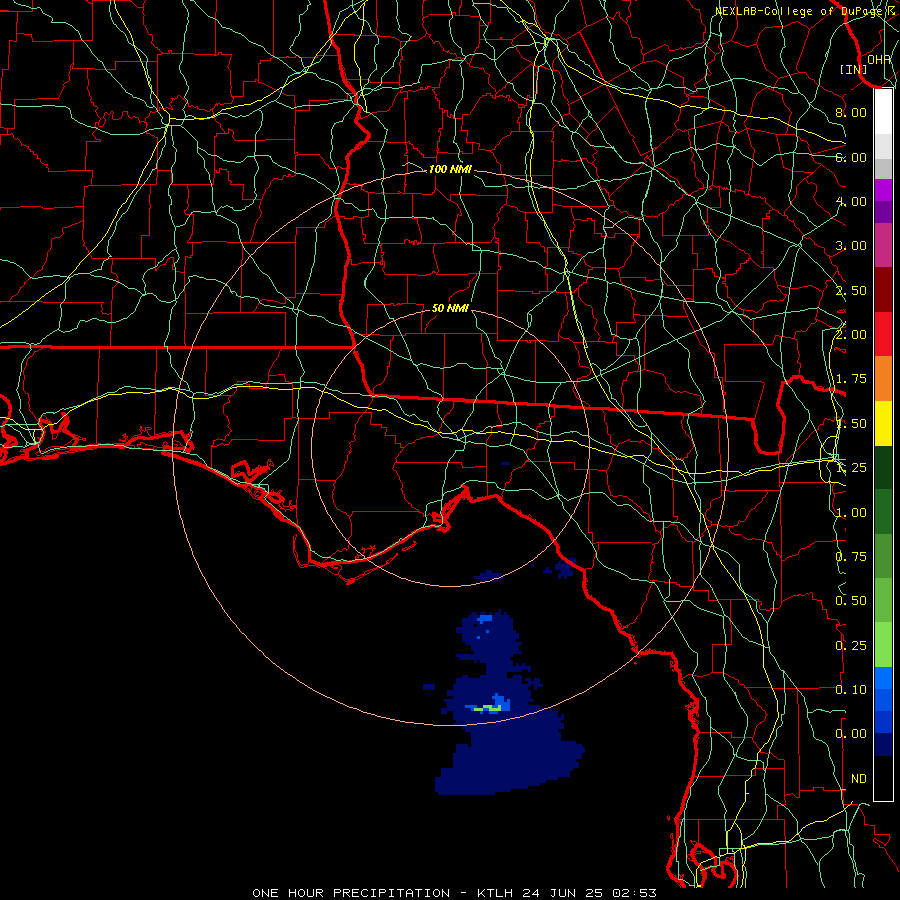This screenshot has height=900, width=900.
Task: Click the light blue swatch above 0.10
Action: click(883, 678)
